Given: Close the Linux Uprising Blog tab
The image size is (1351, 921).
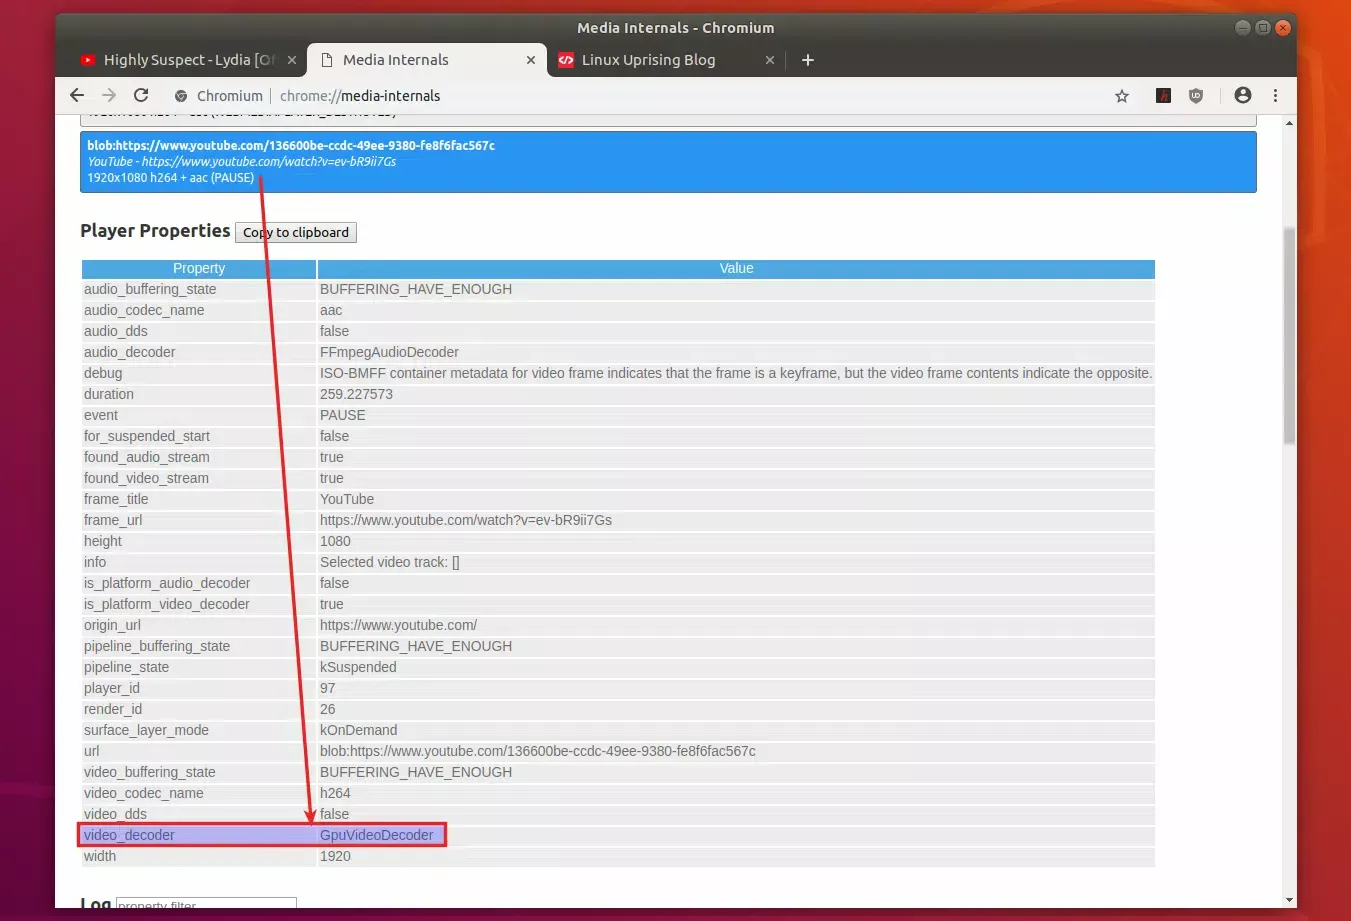Looking at the screenshot, I should coord(770,60).
